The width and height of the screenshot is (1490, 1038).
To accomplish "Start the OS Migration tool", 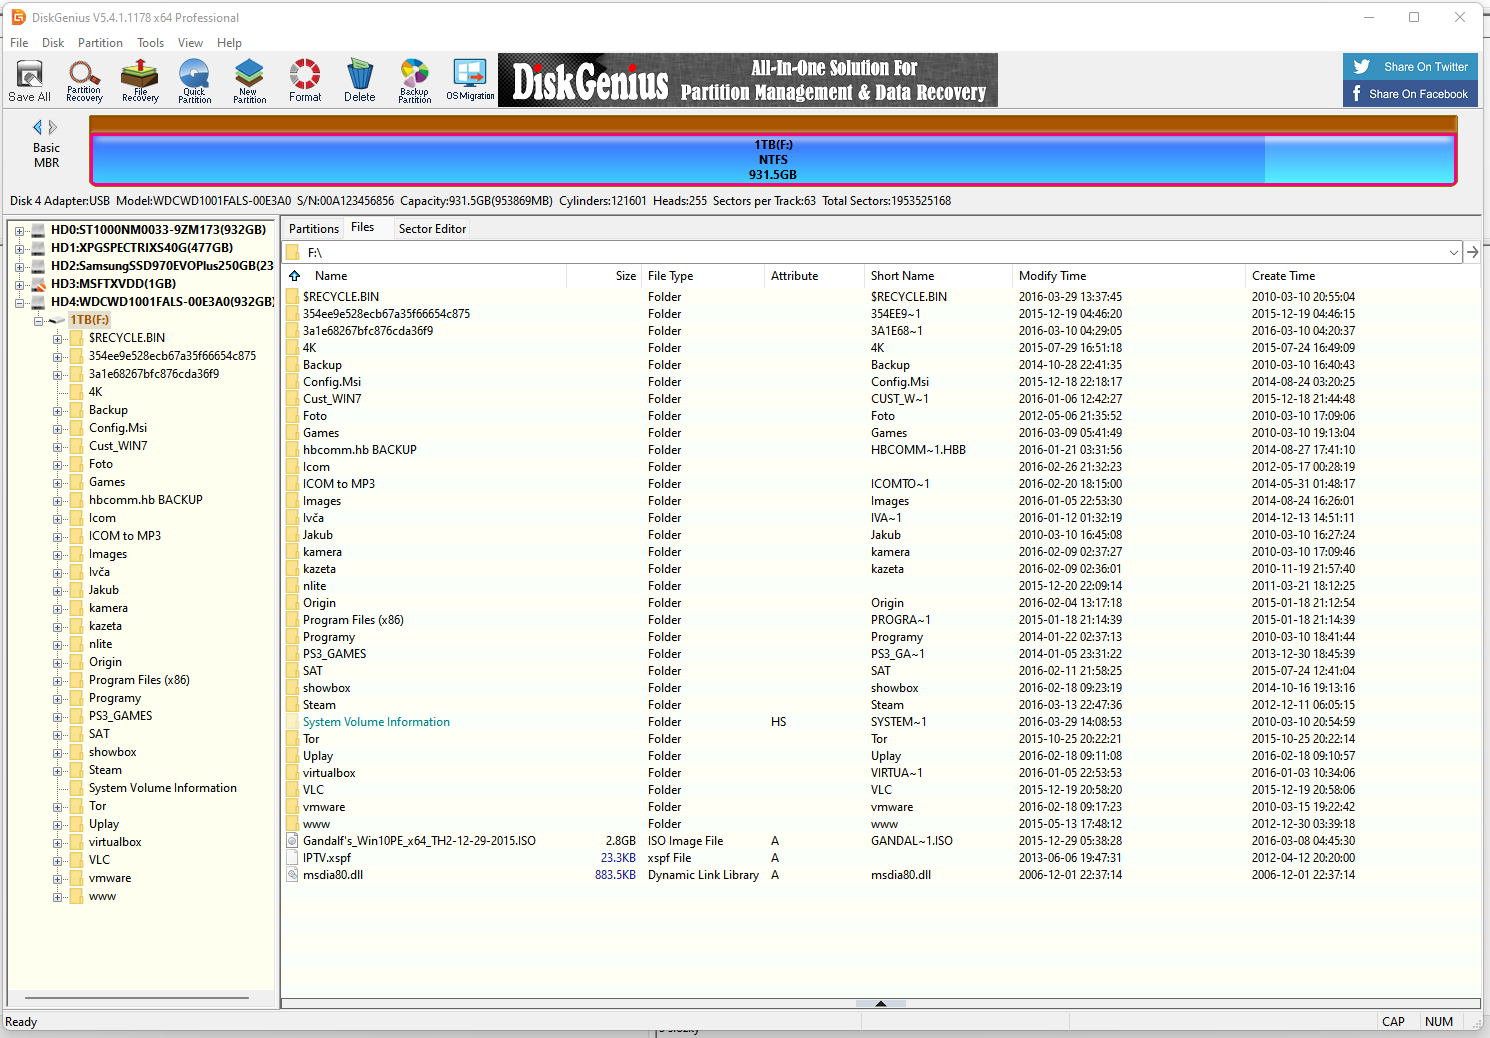I will (x=470, y=80).
